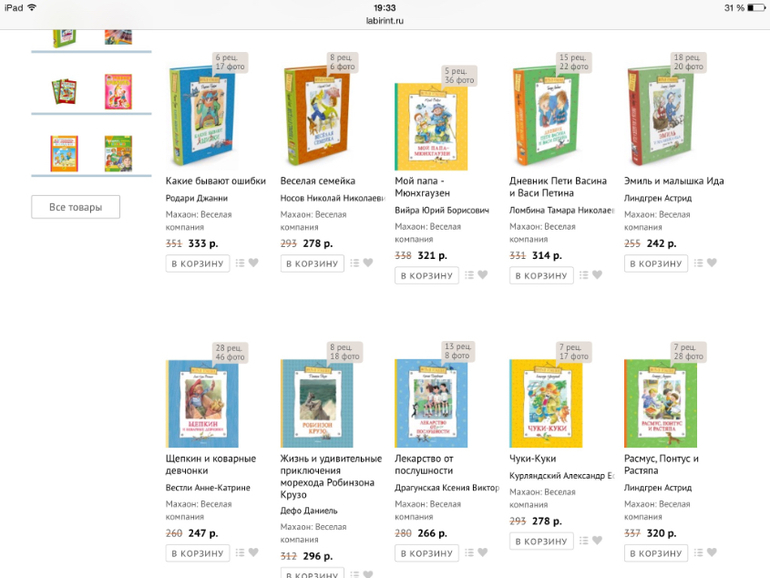Image resolution: width=770 pixels, height=578 pixels.
Task: Click heart icon for 'Веселая семейка'
Action: [368, 263]
